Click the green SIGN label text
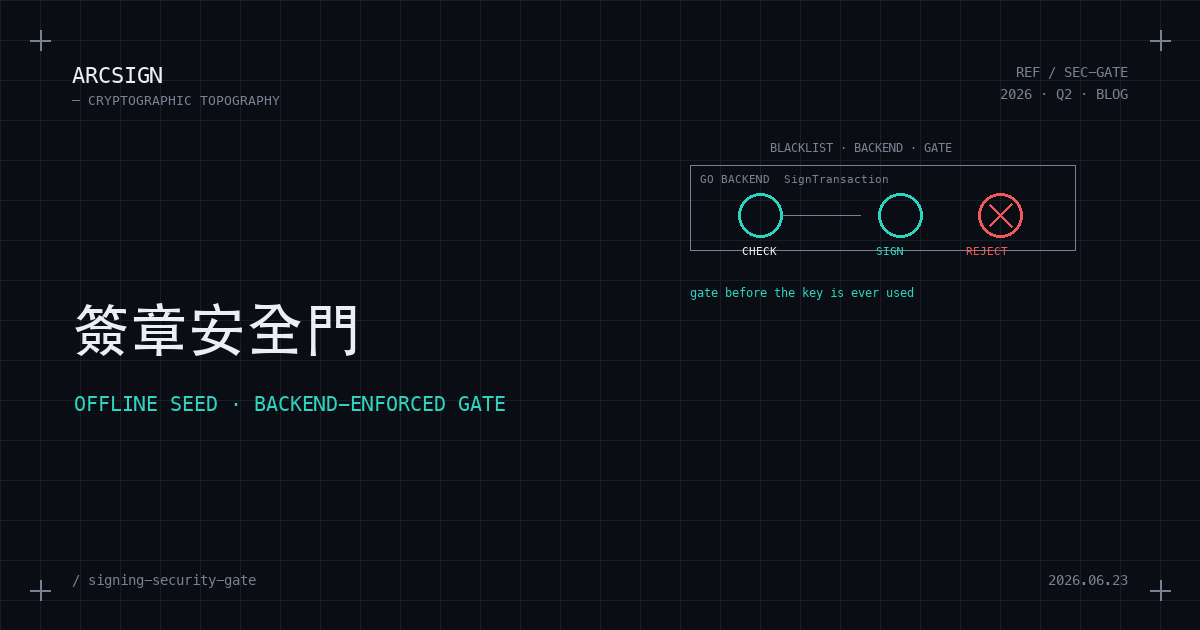The image size is (1200, 630). 890,251
